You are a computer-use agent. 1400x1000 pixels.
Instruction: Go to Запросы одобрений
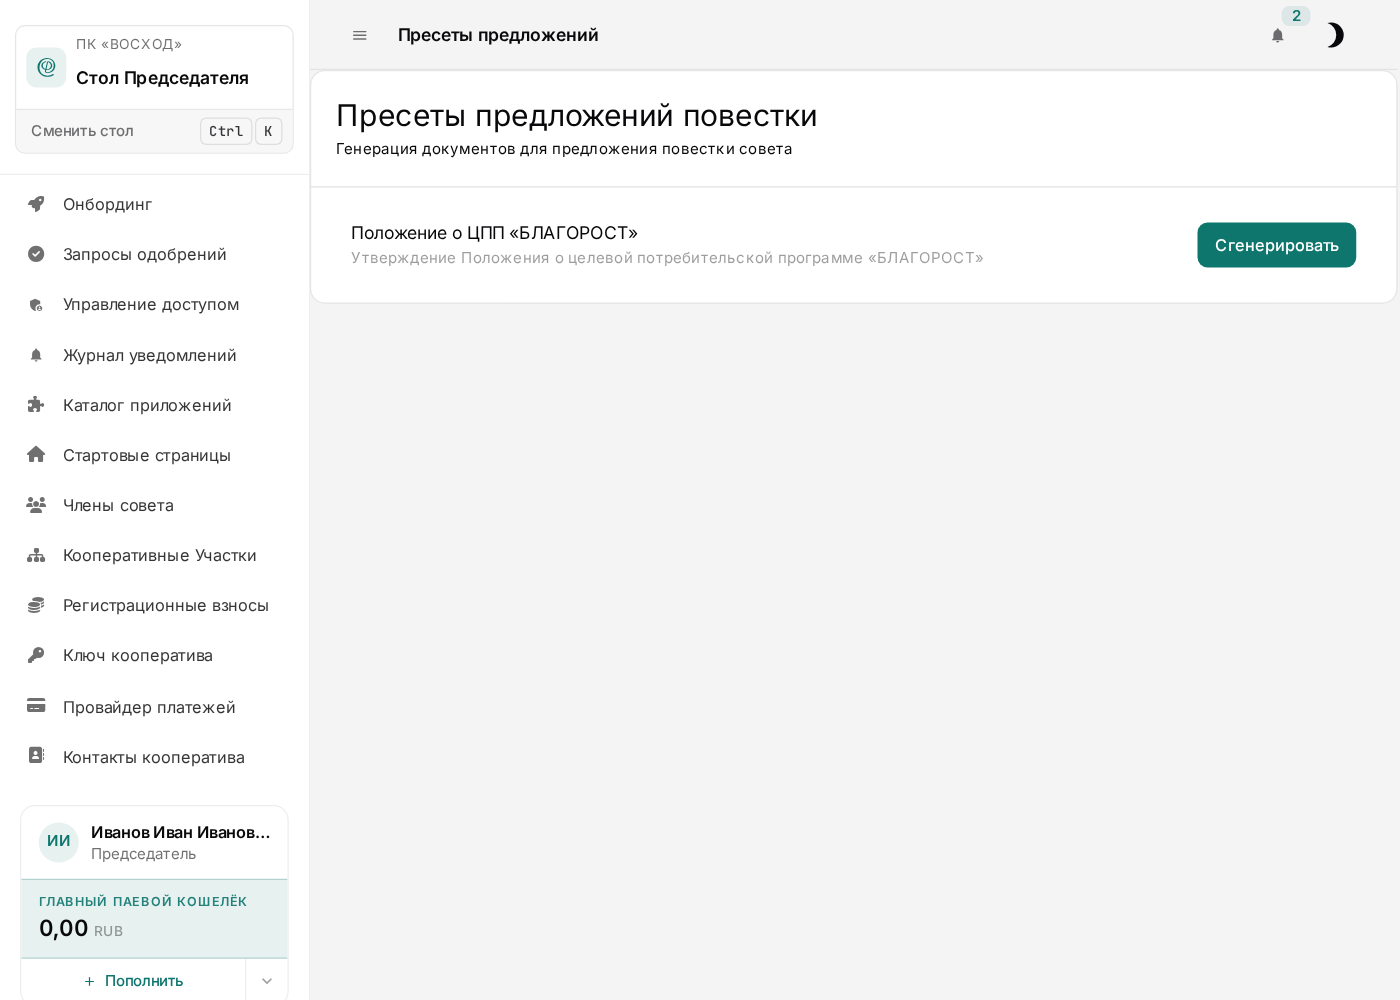(154, 254)
